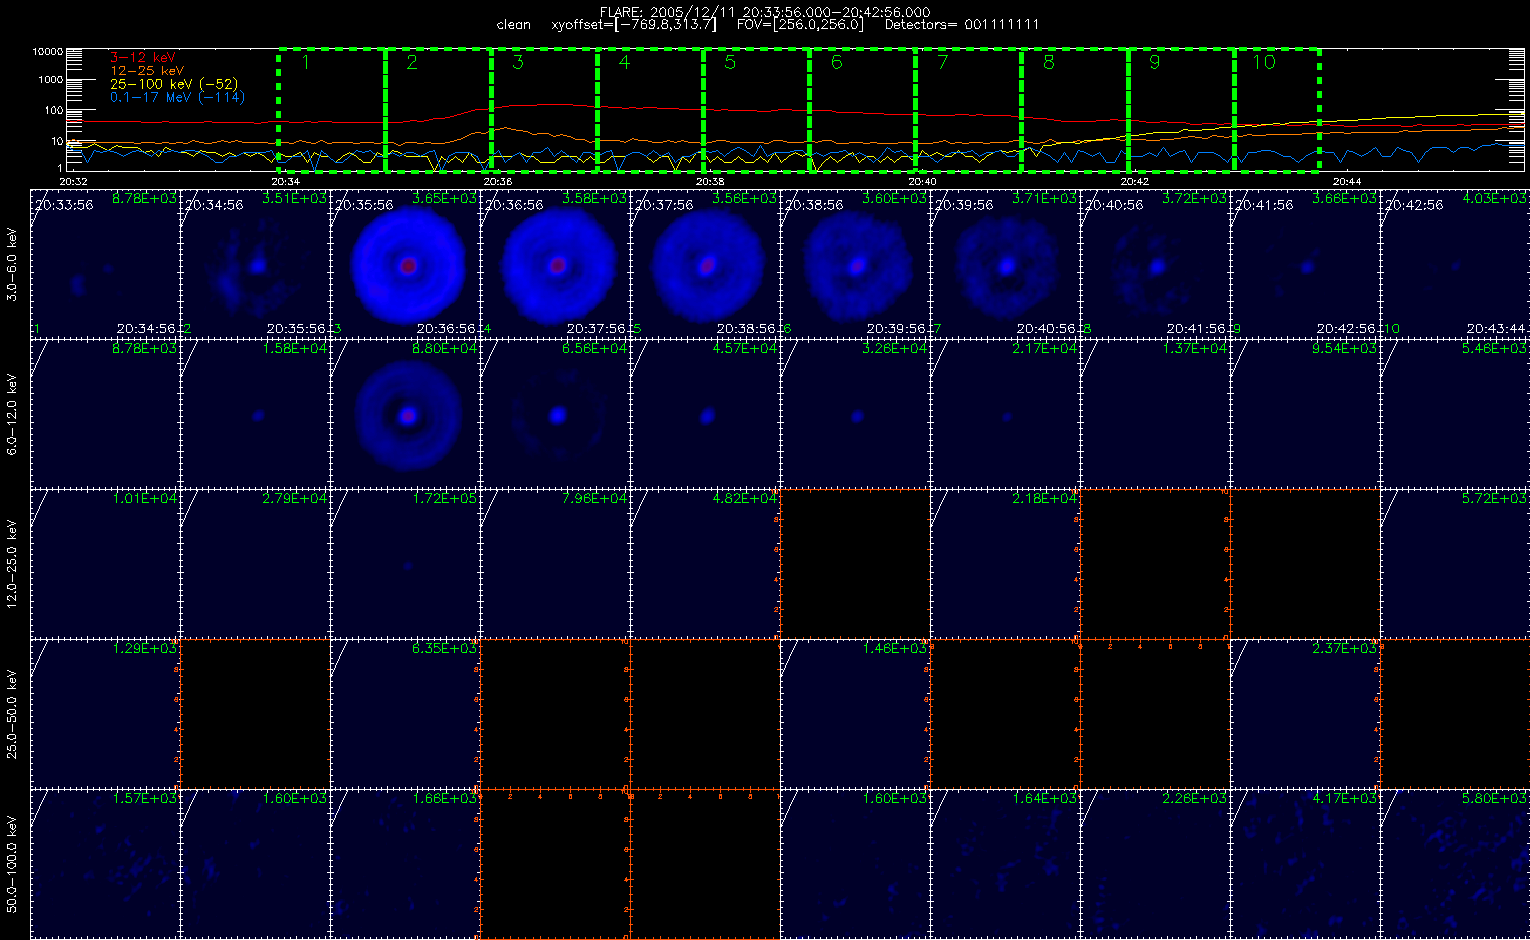Click the peak value 2.37E+03
The width and height of the screenshot is (1530, 940).
click(x=1344, y=649)
